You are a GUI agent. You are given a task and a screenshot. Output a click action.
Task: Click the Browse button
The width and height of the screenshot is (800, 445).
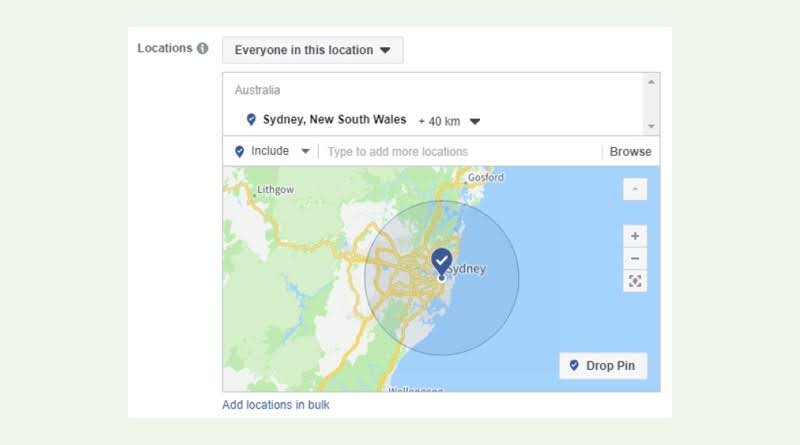click(630, 152)
